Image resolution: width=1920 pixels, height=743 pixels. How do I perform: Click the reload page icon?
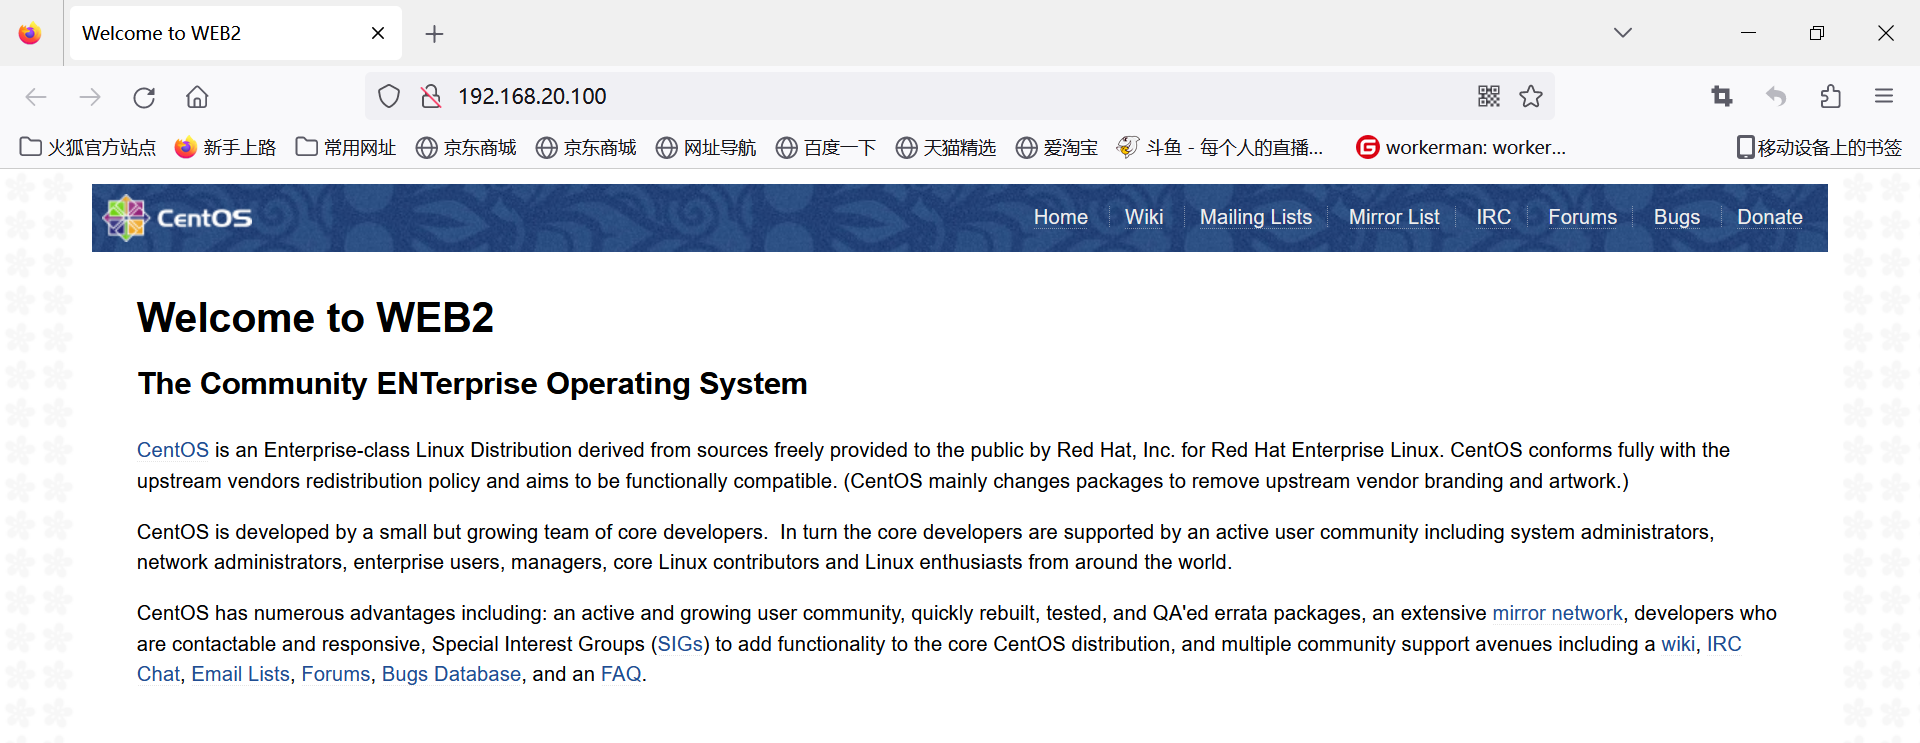144,97
